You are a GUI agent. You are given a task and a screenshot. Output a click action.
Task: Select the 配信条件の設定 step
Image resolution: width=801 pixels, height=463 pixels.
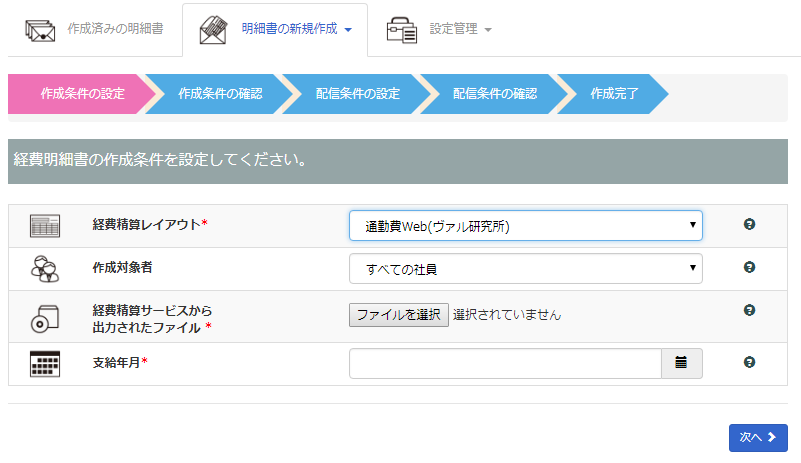[357, 94]
